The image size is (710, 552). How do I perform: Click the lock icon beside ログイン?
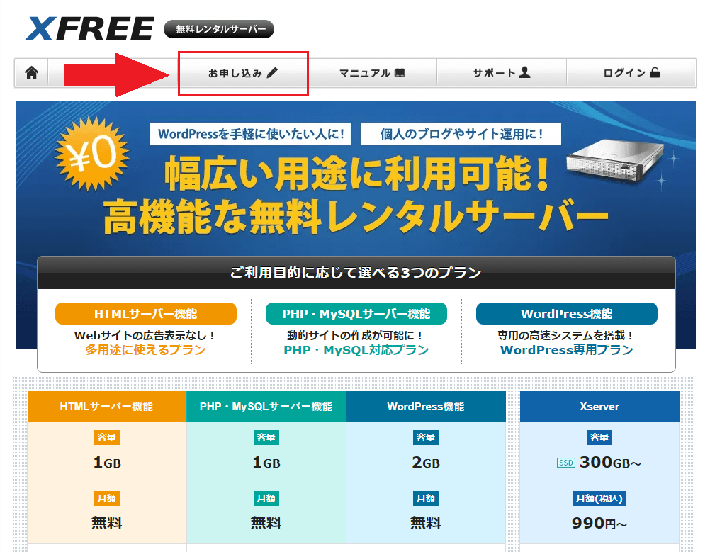(655, 72)
